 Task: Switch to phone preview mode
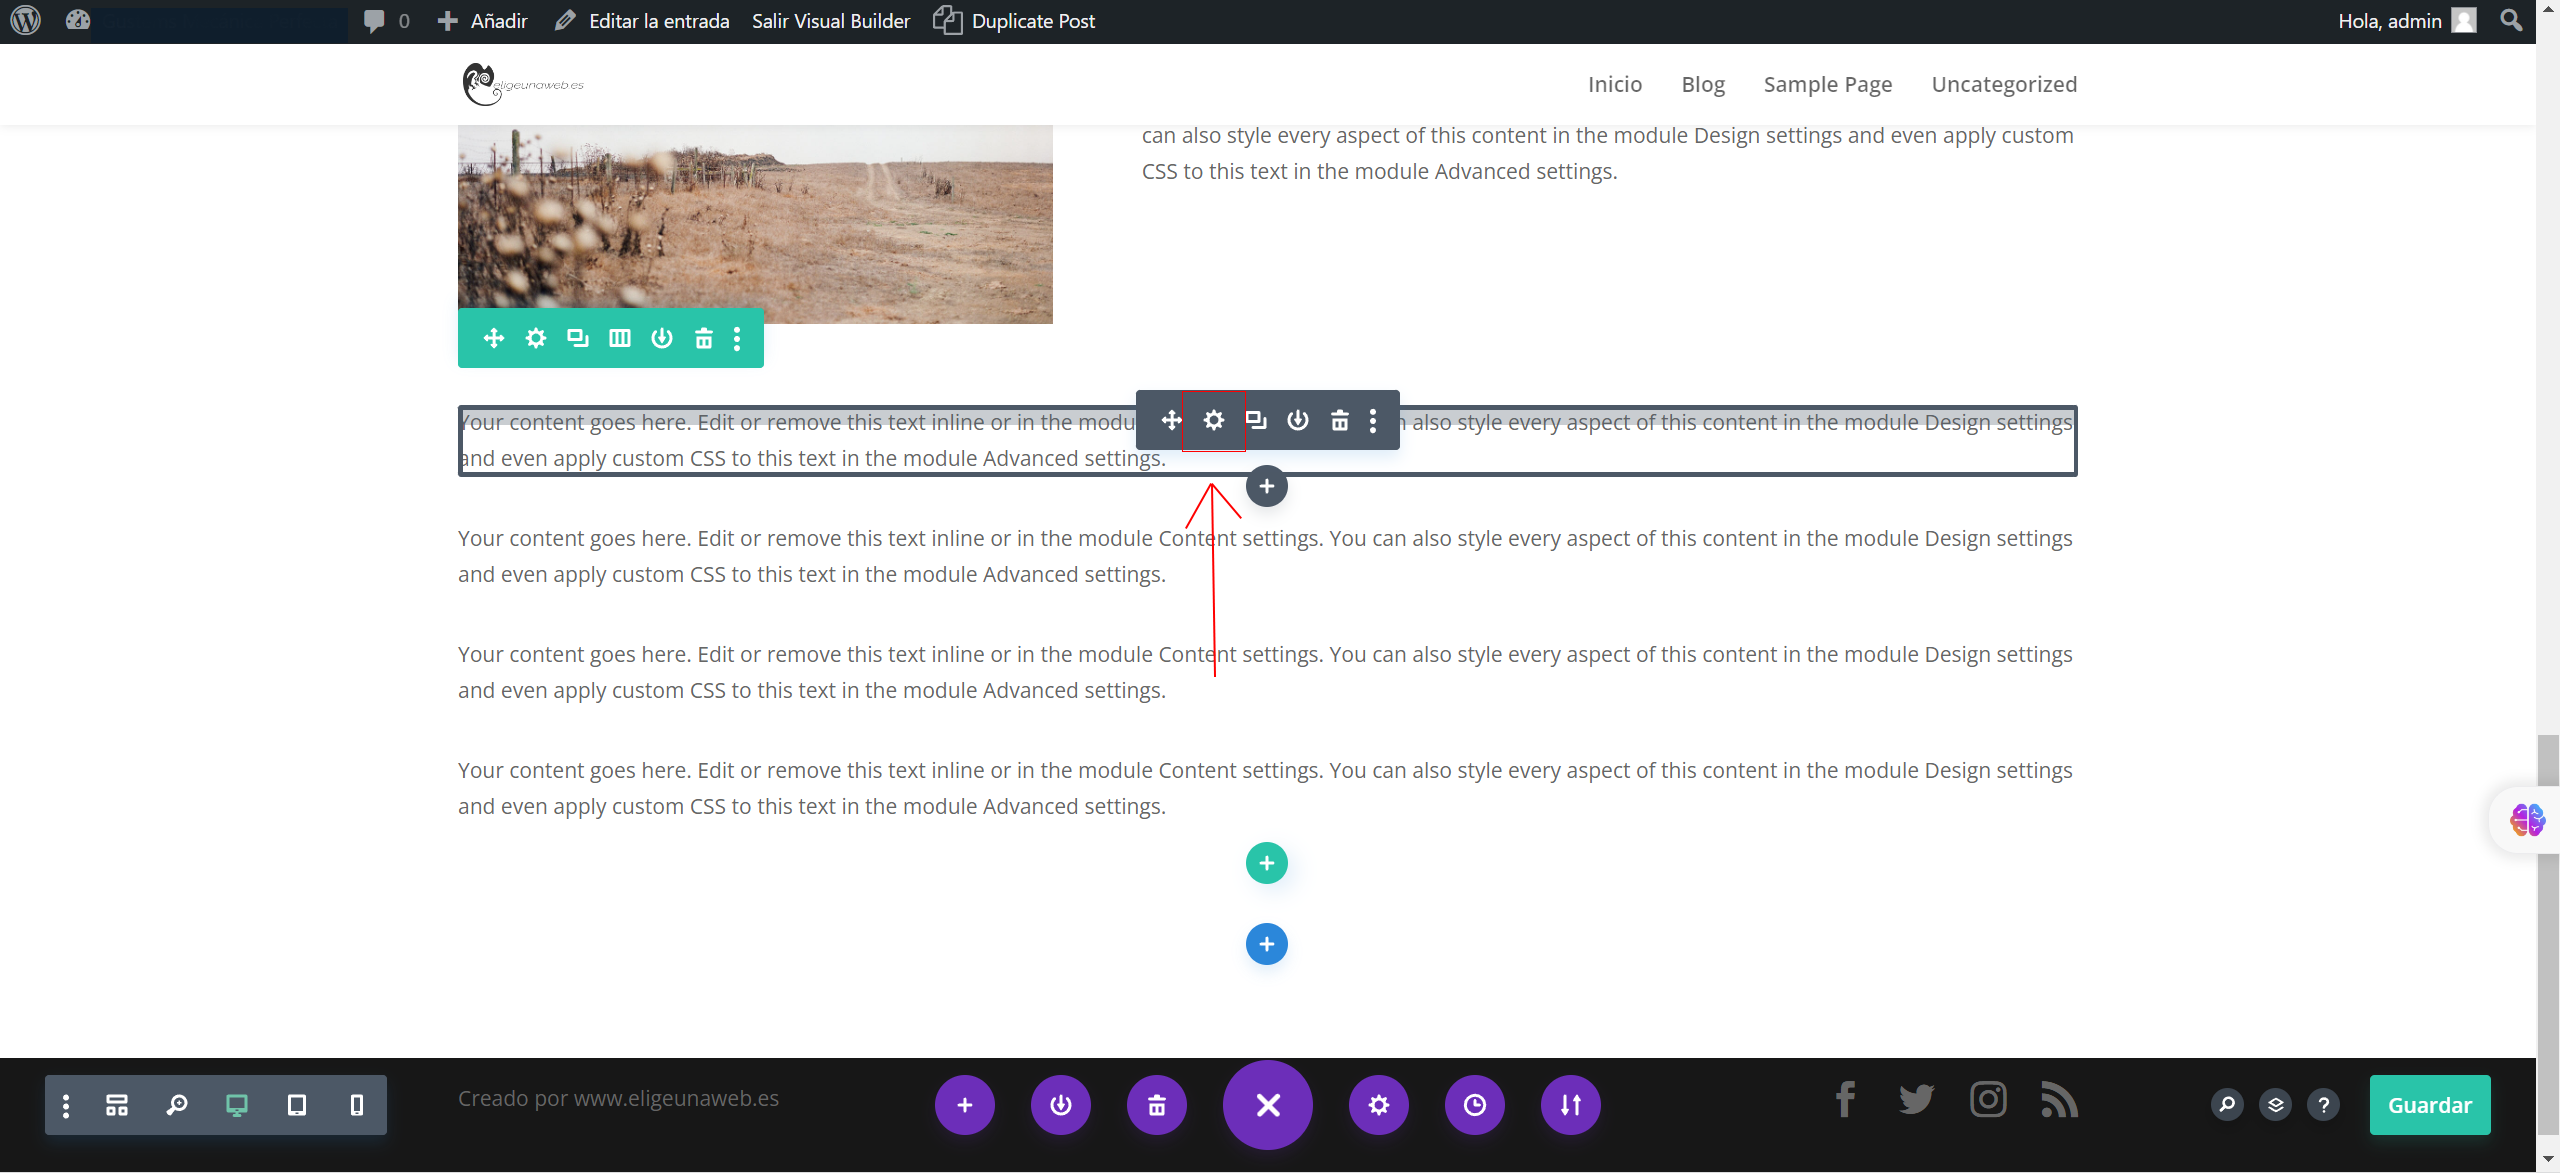[x=357, y=1105]
